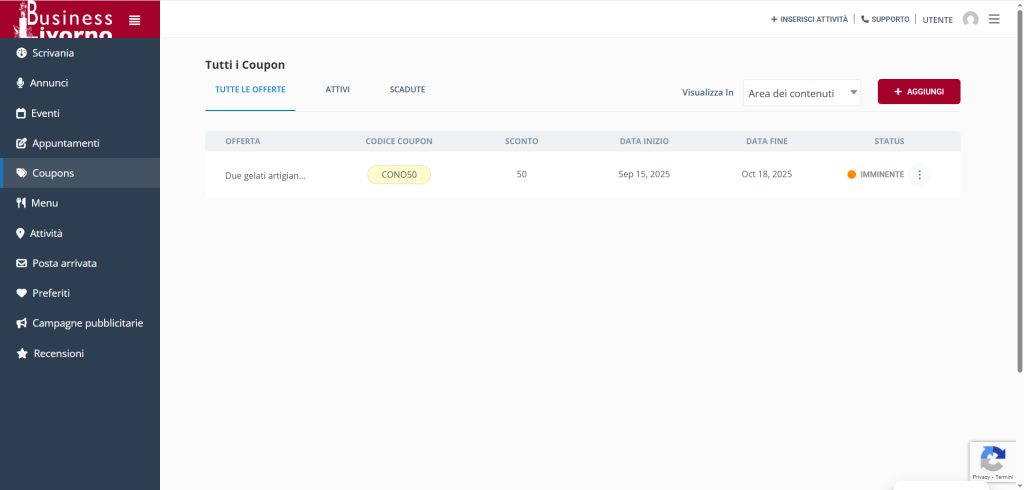1024x490 pixels.
Task: Open the Supporto link
Action: click(885, 19)
